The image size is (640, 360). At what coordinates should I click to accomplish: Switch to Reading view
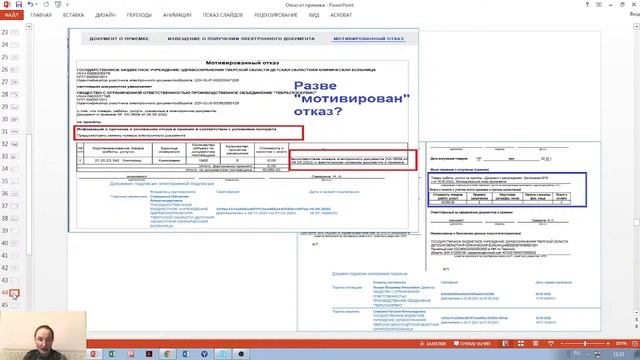pos(536,344)
